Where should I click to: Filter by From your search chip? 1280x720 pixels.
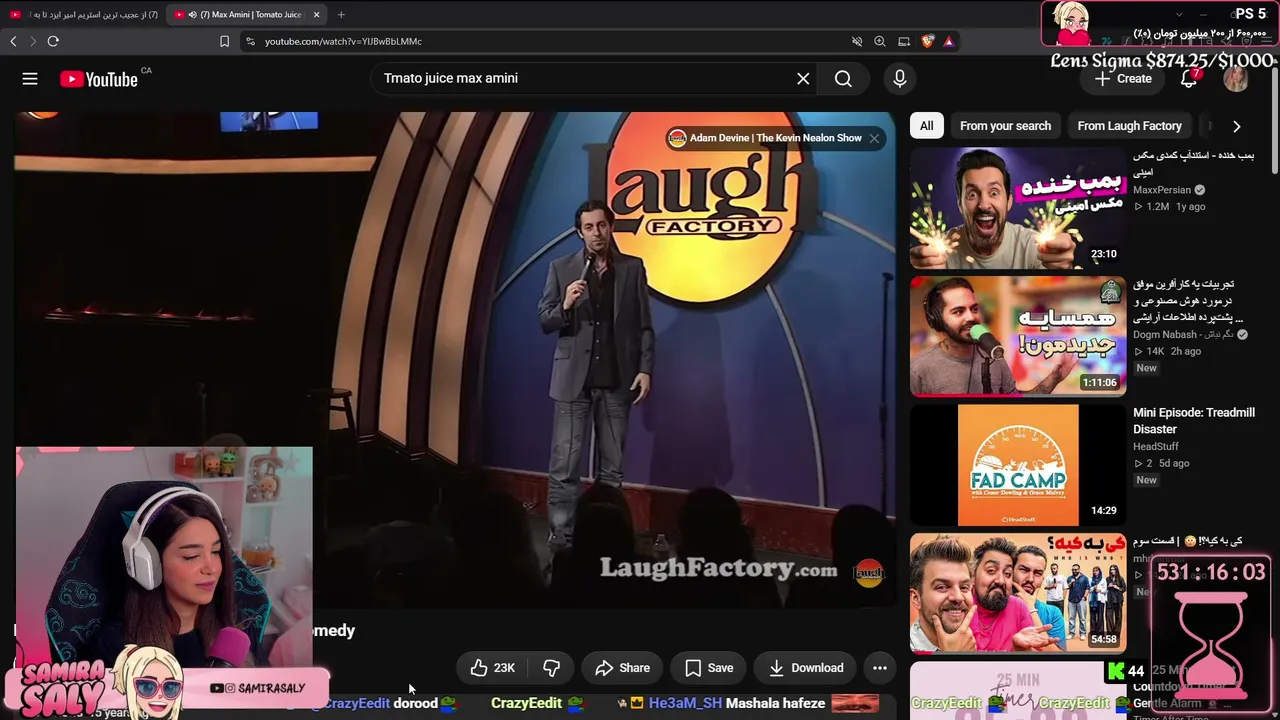point(1005,126)
